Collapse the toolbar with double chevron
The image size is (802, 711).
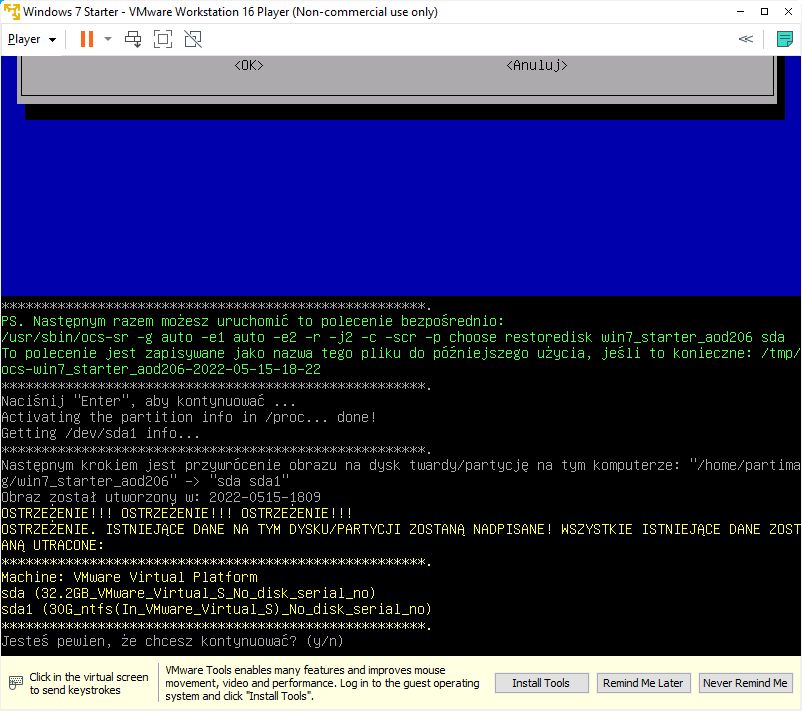tap(745, 39)
